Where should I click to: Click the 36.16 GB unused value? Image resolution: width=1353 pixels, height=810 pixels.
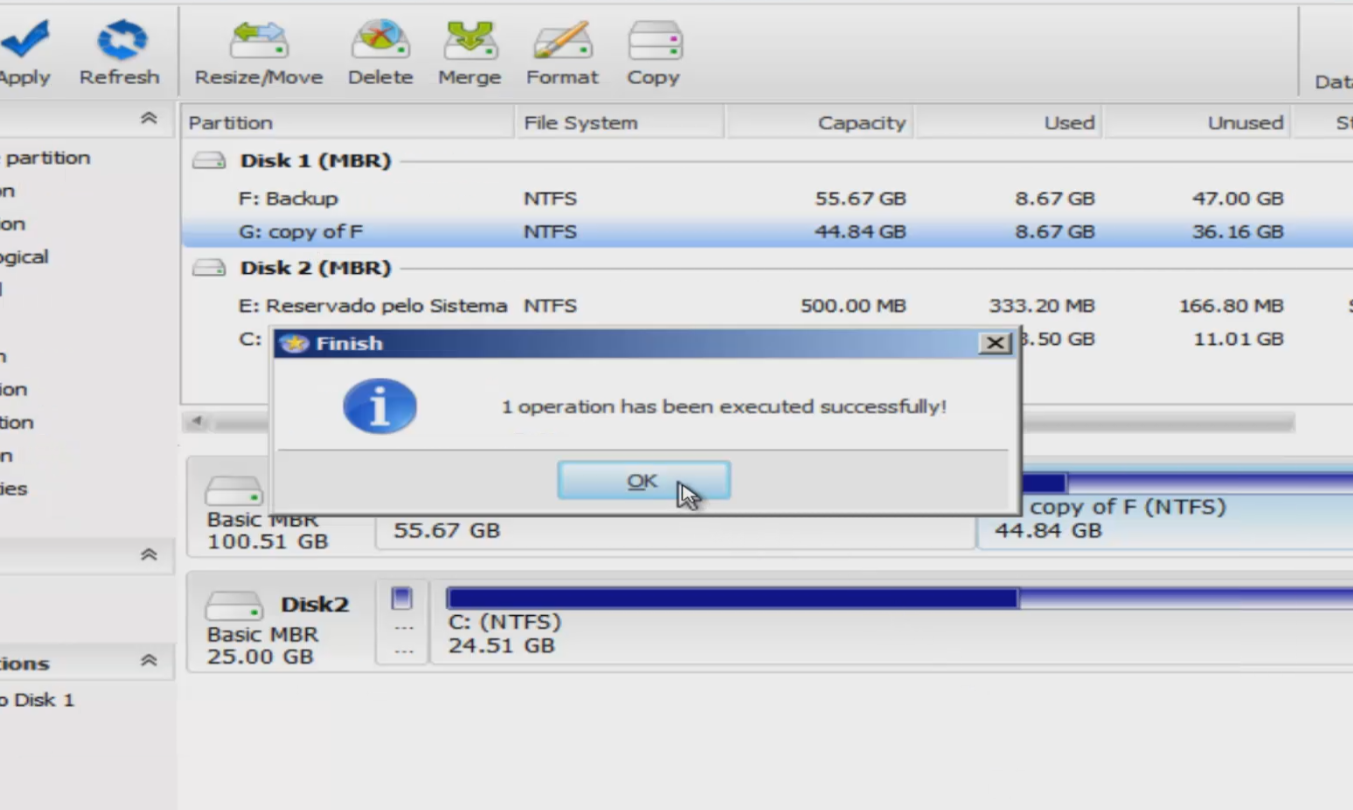click(x=1237, y=231)
